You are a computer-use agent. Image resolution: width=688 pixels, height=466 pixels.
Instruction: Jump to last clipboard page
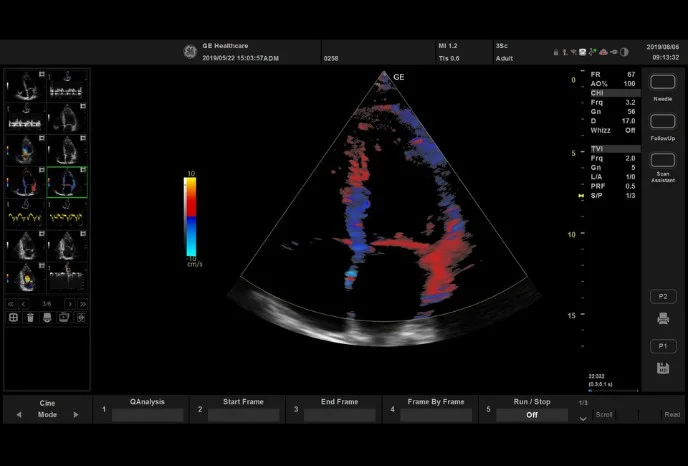[81, 303]
